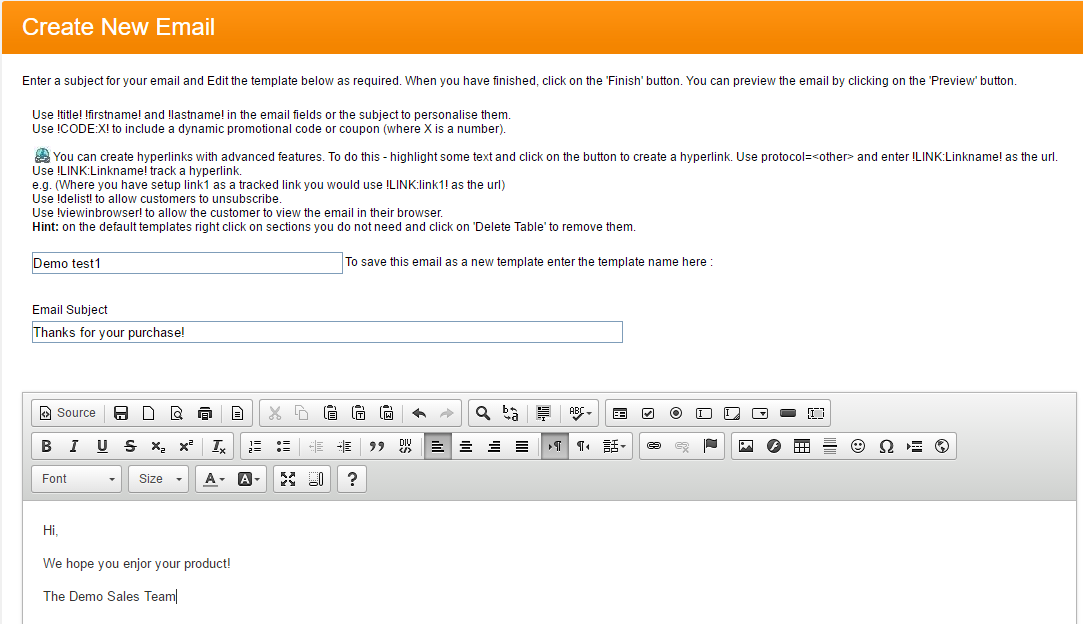1083x624 pixels.
Task: Click the Print icon
Action: tap(205, 413)
